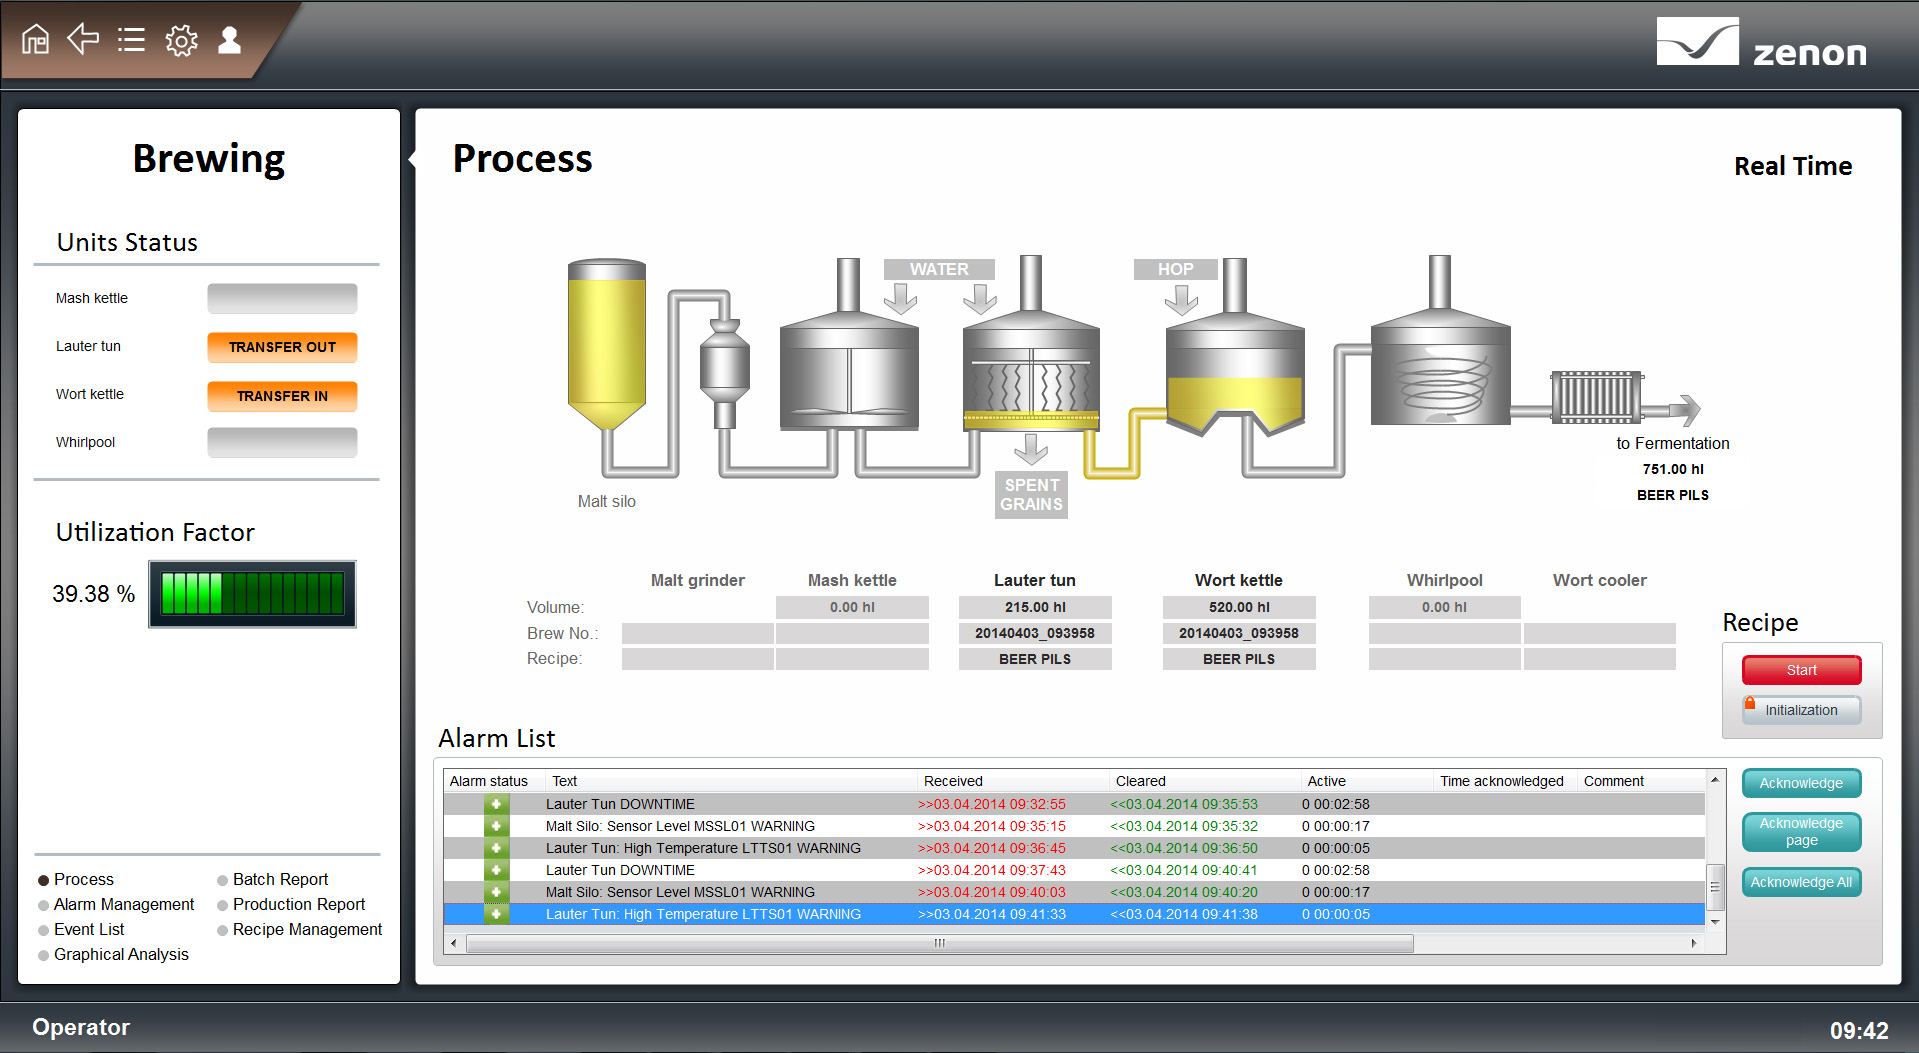The image size is (1919, 1053).
Task: Click the Wort cooler heat exchanger graphic
Action: (x=1596, y=397)
